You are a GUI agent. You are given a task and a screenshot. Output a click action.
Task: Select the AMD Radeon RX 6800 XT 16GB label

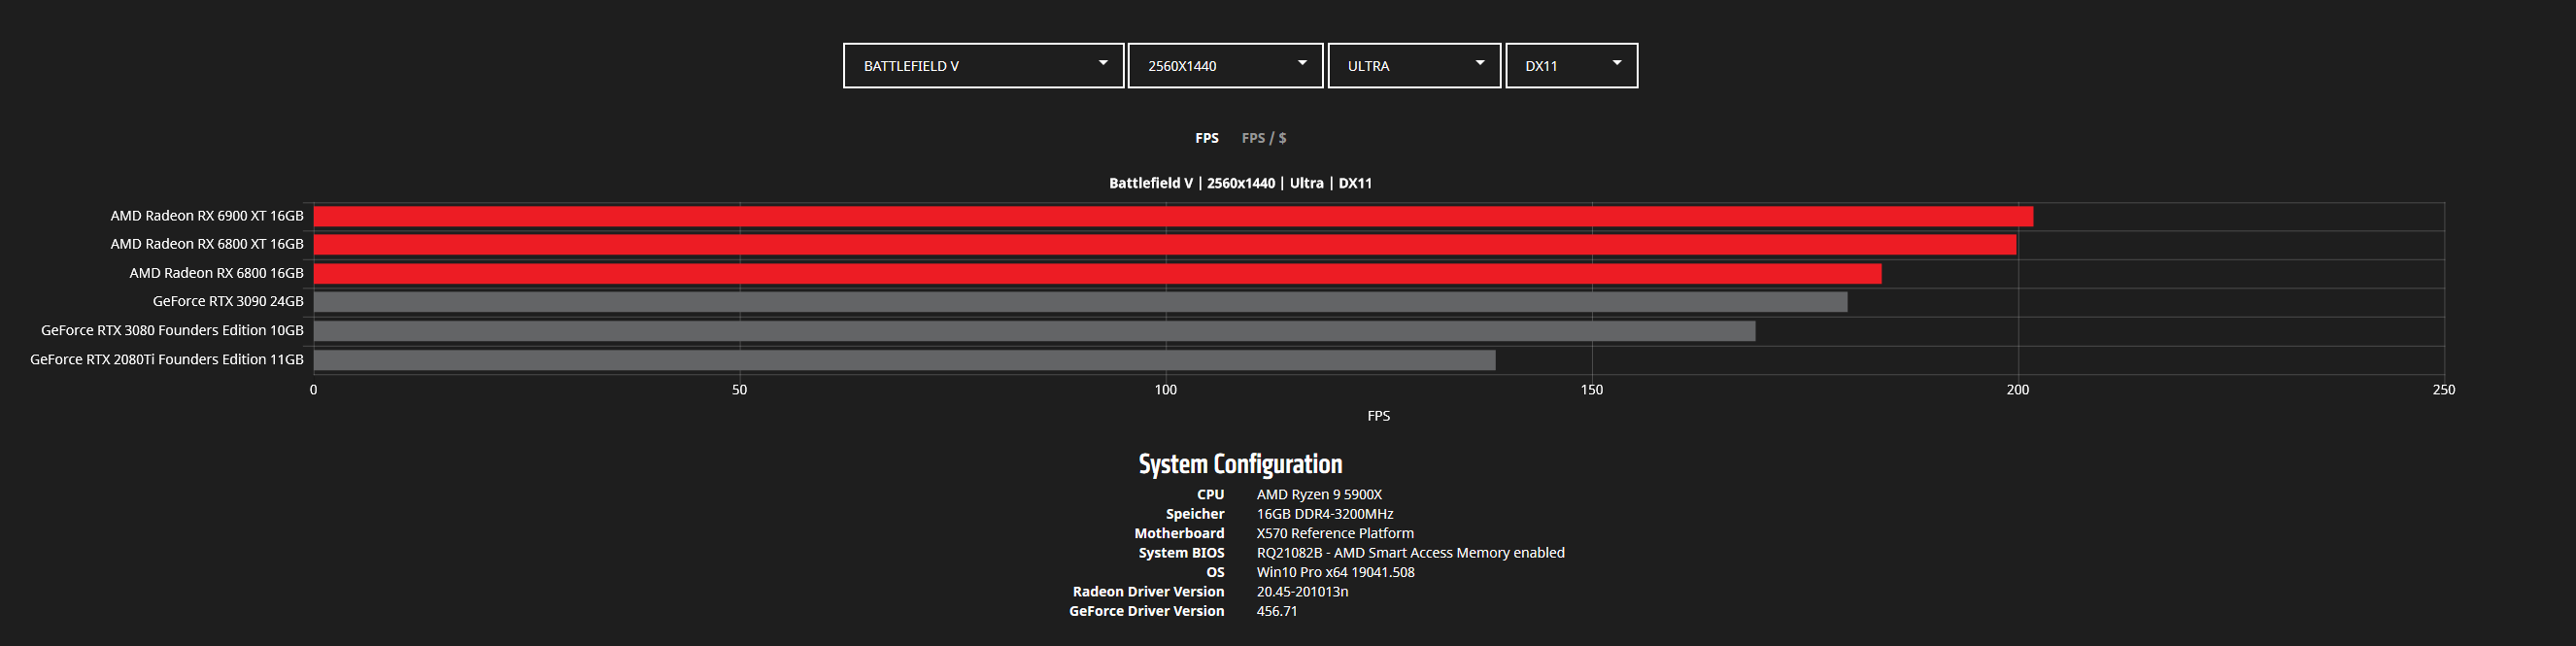(x=207, y=244)
